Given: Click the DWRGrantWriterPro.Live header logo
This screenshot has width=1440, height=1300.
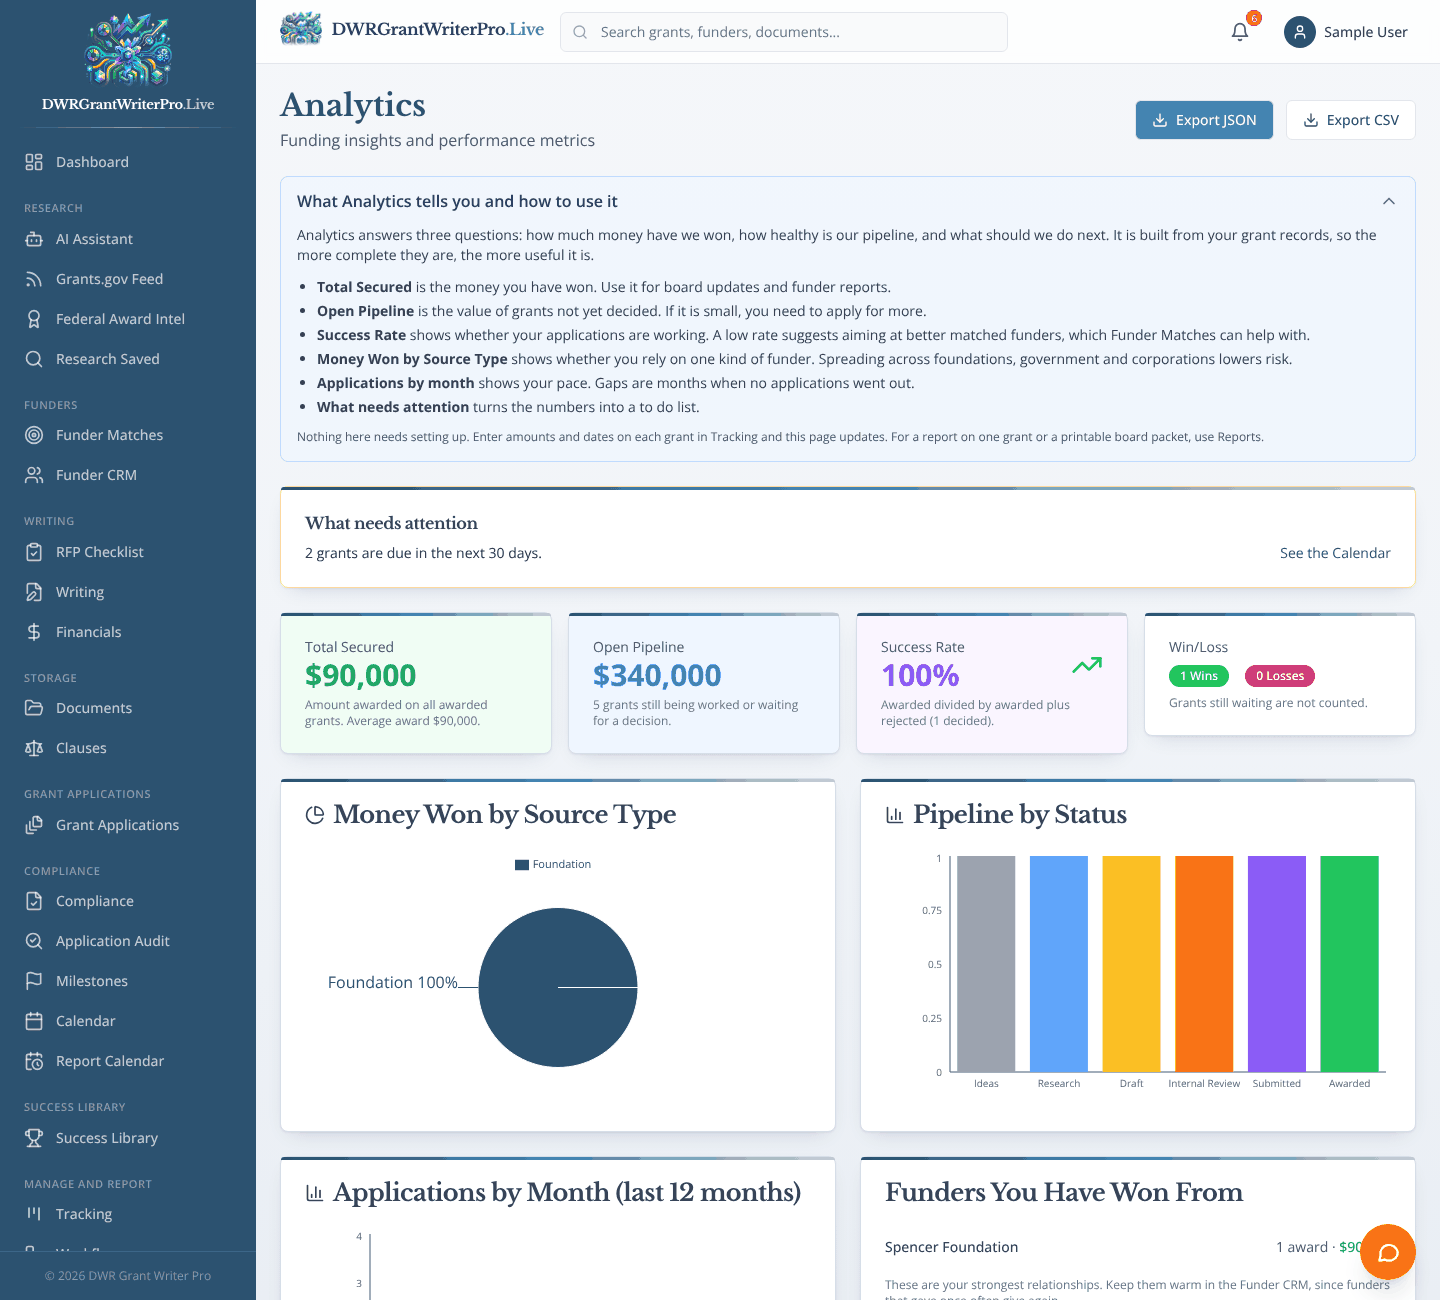Looking at the screenshot, I should click(x=412, y=29).
